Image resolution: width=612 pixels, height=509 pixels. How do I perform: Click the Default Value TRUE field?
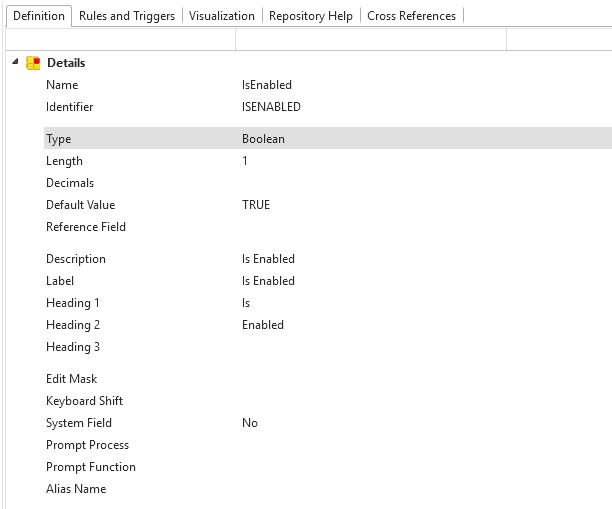coord(256,205)
